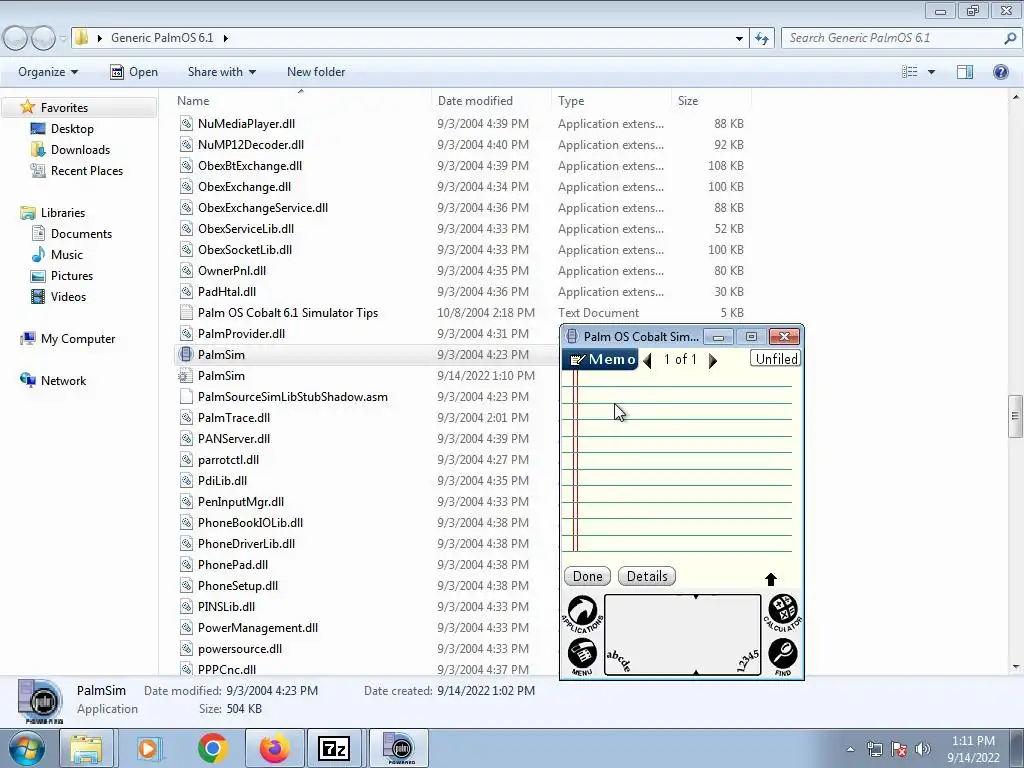
Task: Click the file list vertical scrollbar thumb
Action: tap(1015, 416)
